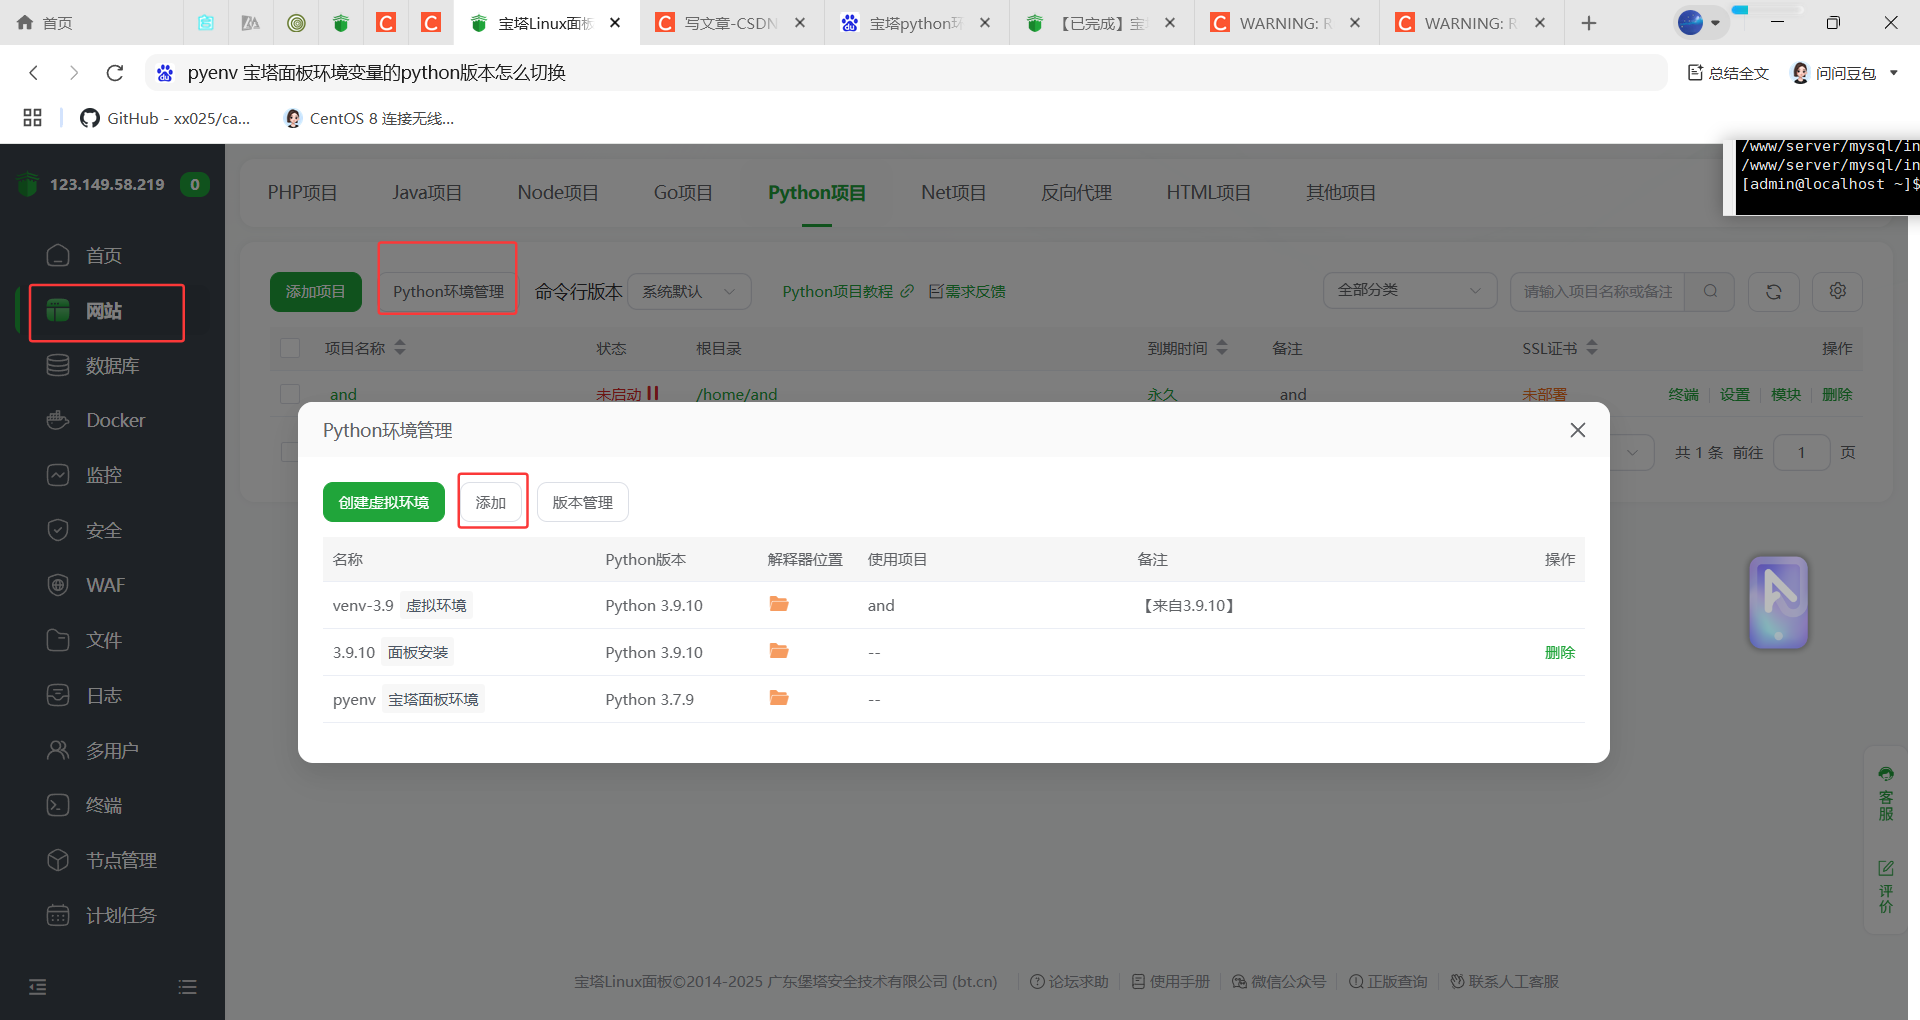1920x1020 pixels.
Task: Click the project list refresh icon
Action: (1774, 291)
